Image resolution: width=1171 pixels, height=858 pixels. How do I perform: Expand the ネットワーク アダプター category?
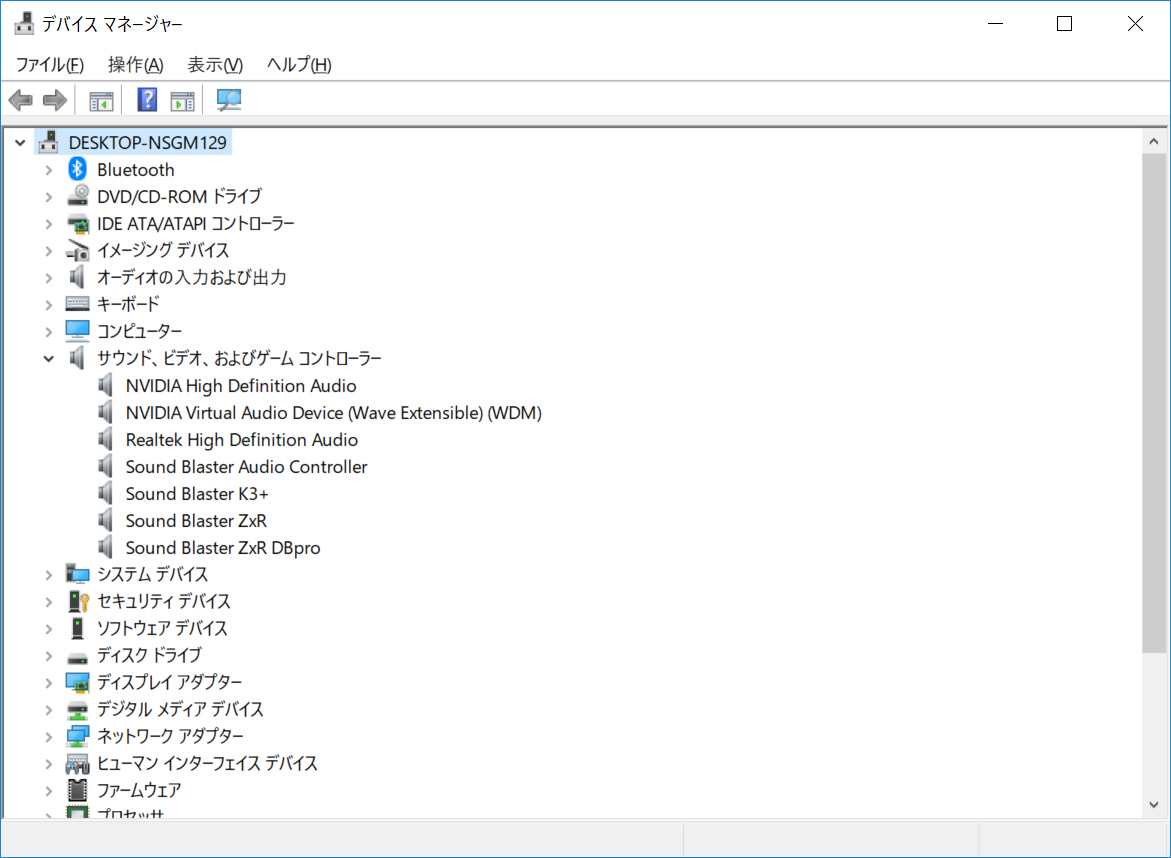pyautogui.click(x=49, y=737)
